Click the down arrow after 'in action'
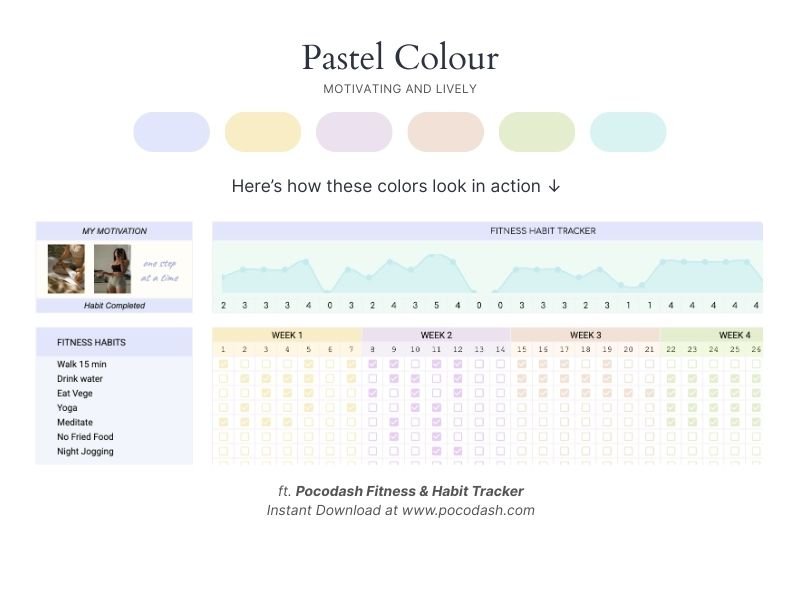The image size is (800, 600). [x=555, y=187]
